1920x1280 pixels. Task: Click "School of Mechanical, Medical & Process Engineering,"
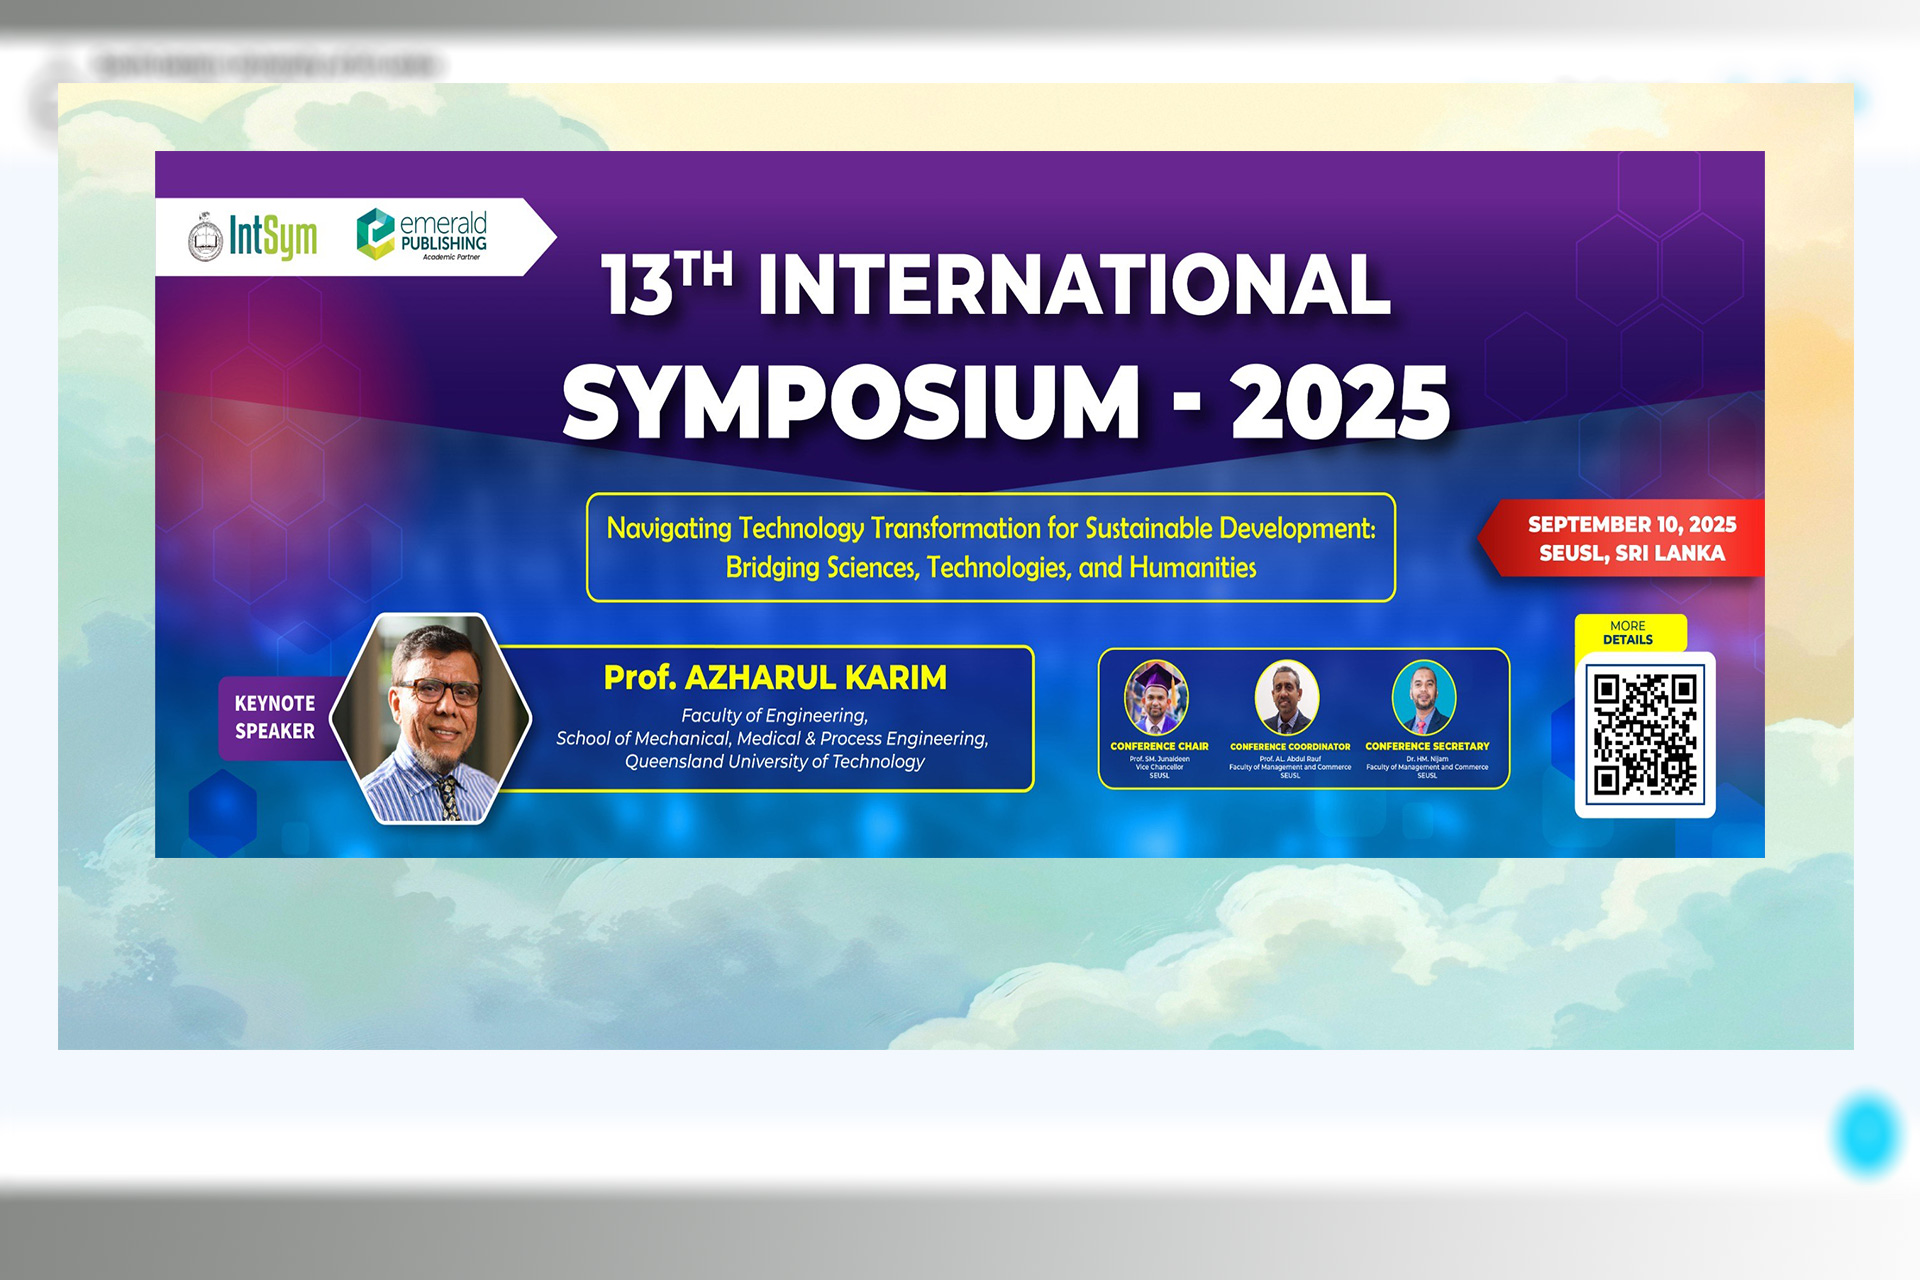772,739
